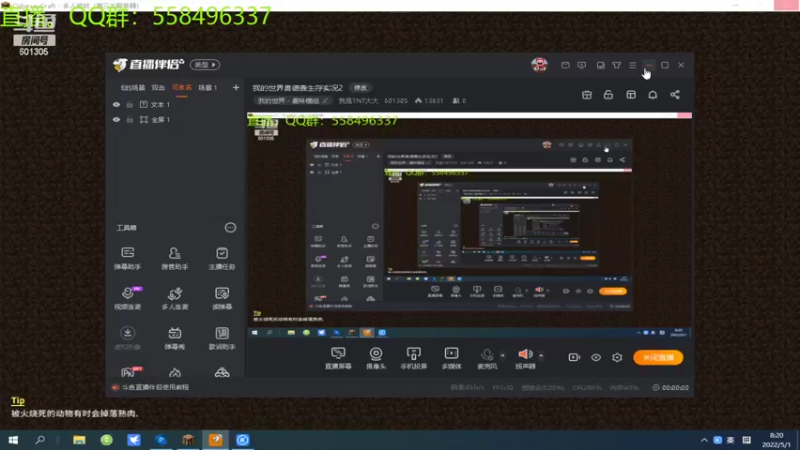The image size is (800, 450).
Task: Start the 视频连麦 video co-stream tool
Action: click(128, 298)
